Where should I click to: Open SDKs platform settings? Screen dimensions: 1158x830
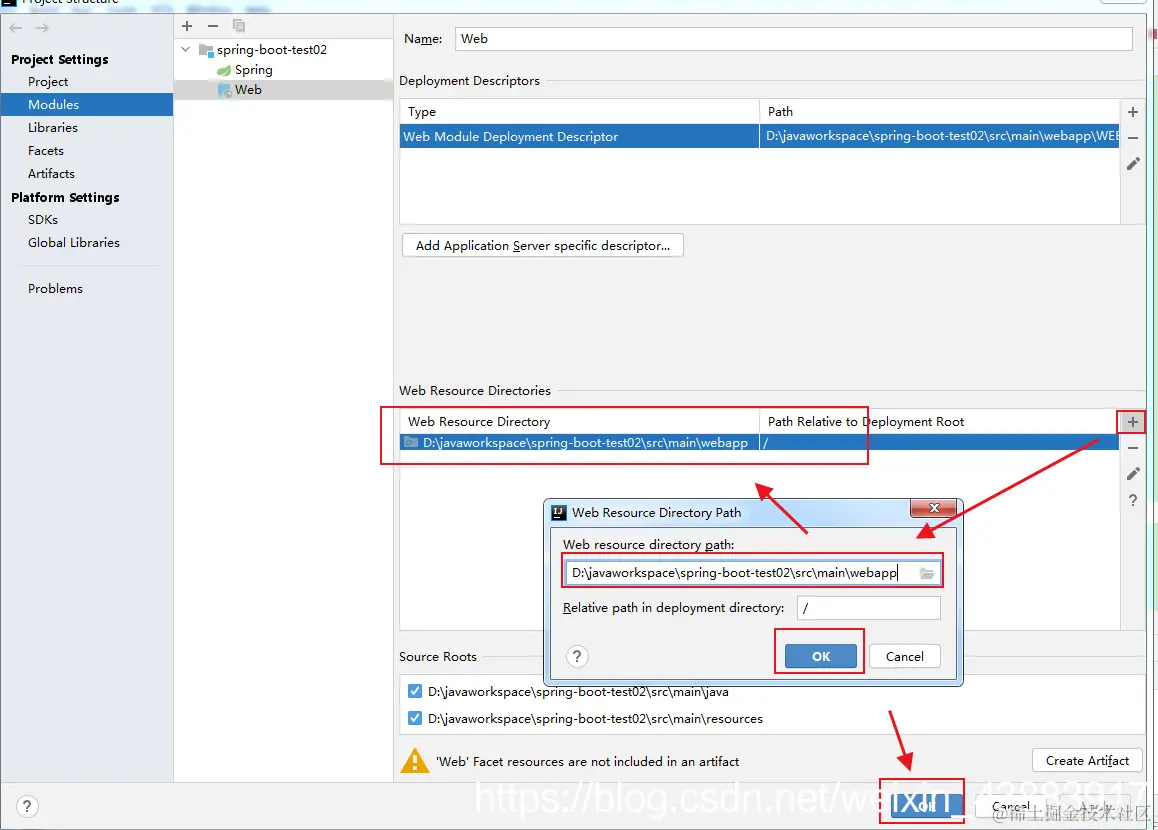[x=43, y=219]
